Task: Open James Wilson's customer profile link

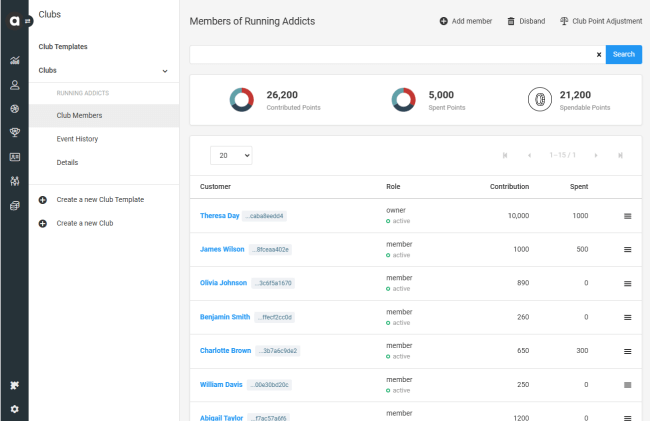Action: pos(220,249)
